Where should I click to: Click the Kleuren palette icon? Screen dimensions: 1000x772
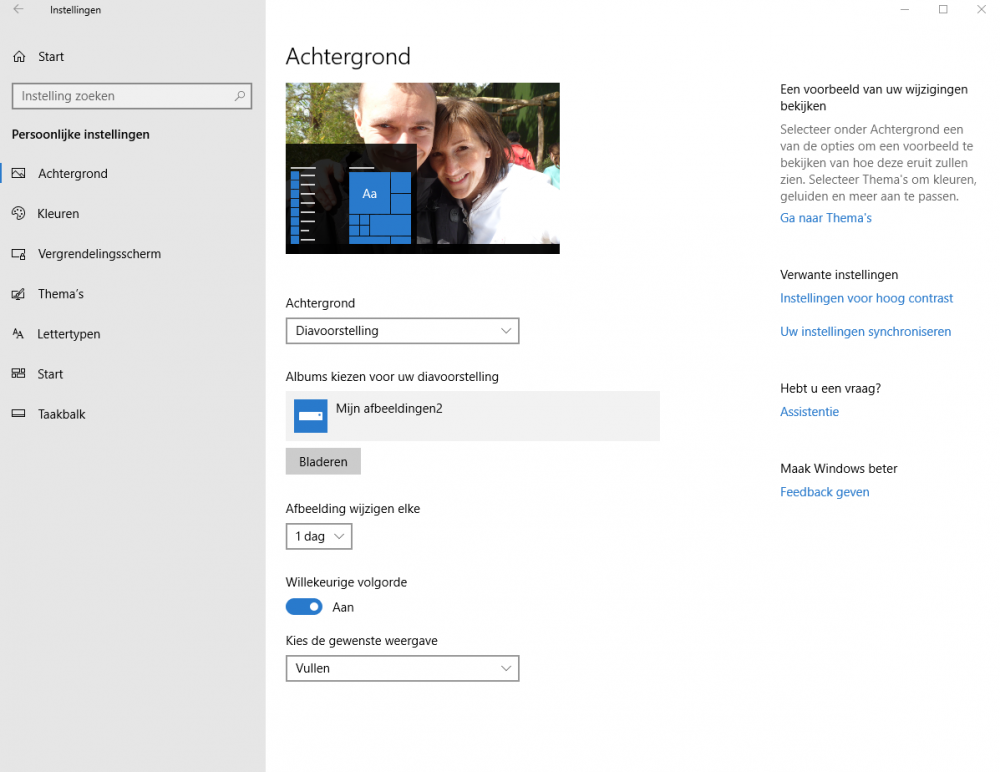pyautogui.click(x=18, y=214)
